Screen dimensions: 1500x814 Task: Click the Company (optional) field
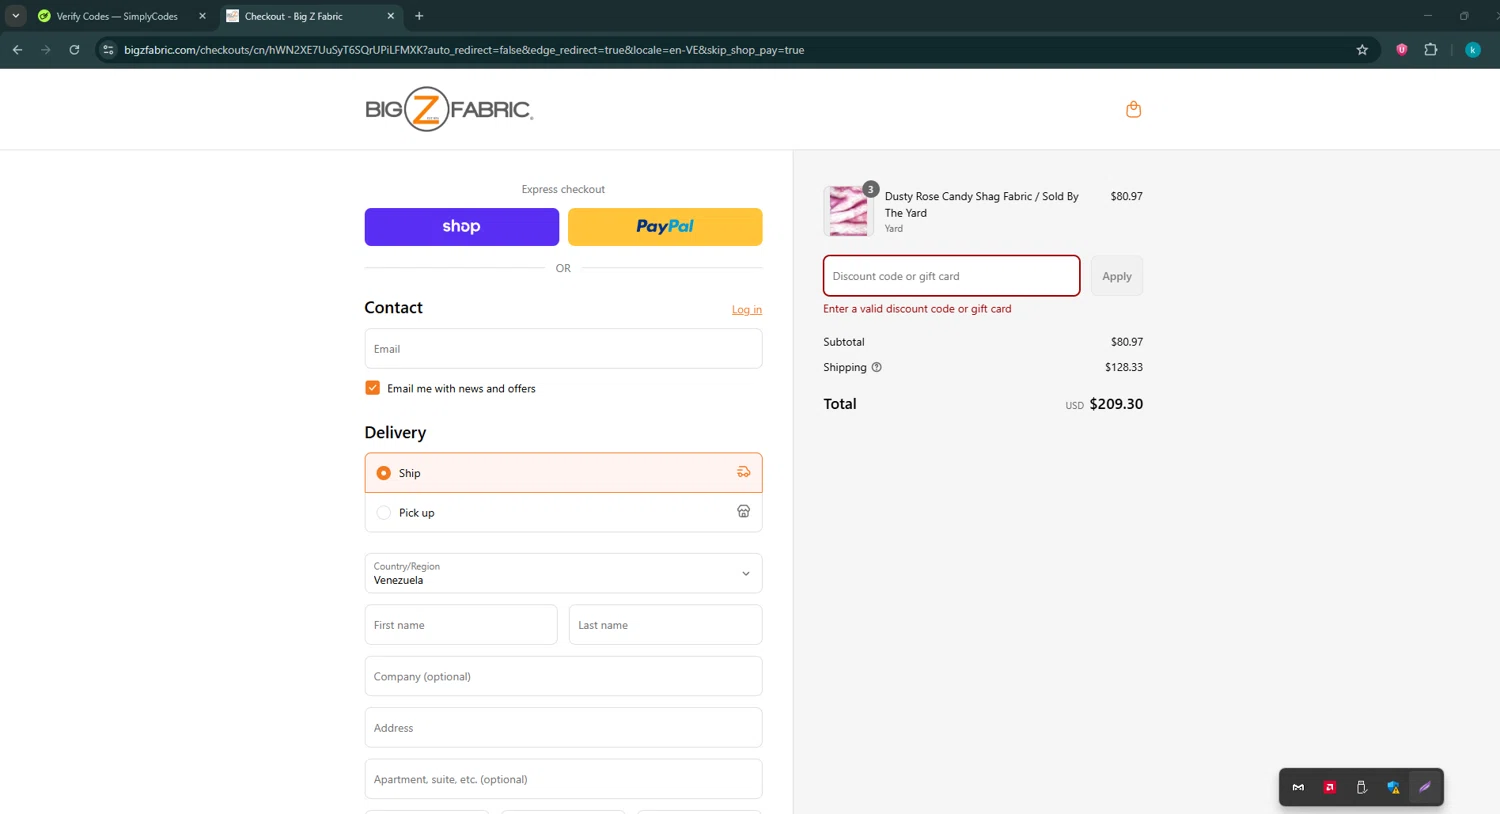click(x=563, y=676)
